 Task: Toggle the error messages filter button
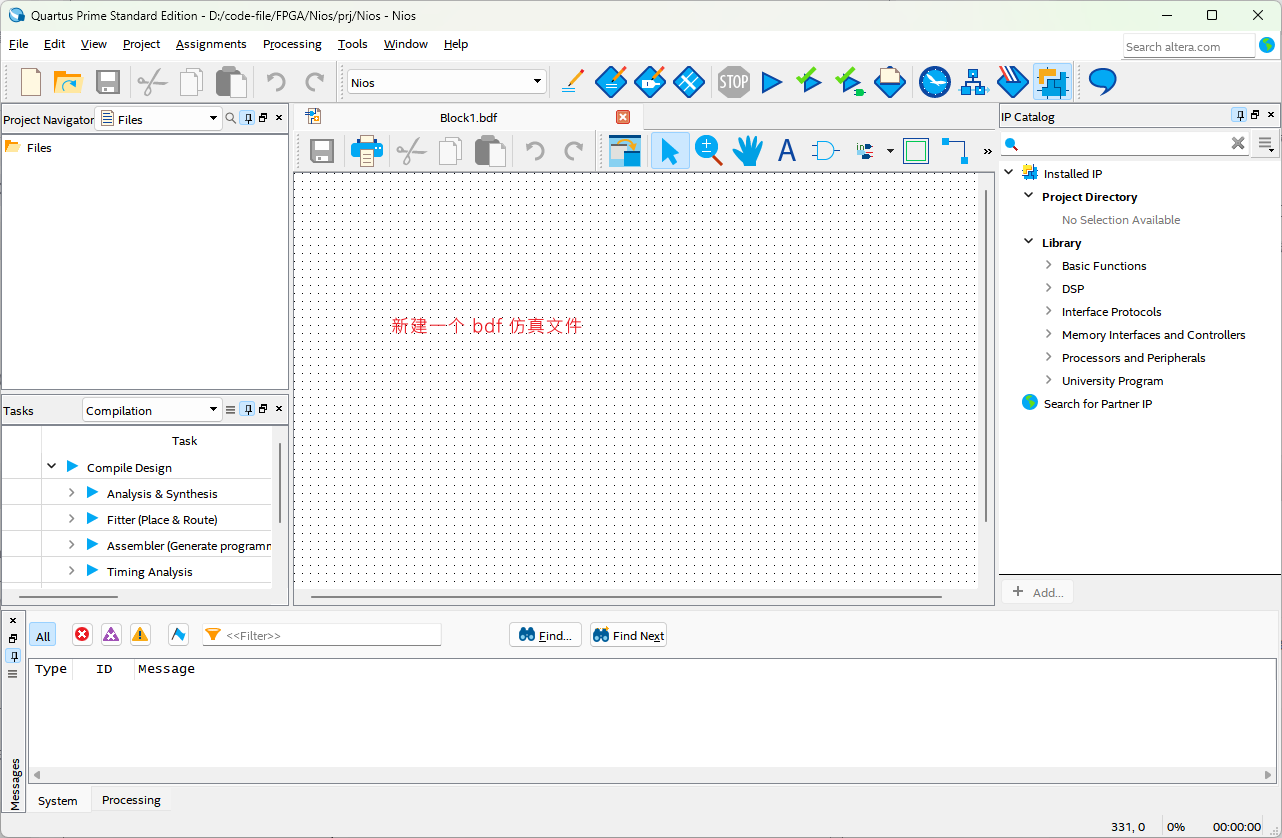(x=81, y=634)
